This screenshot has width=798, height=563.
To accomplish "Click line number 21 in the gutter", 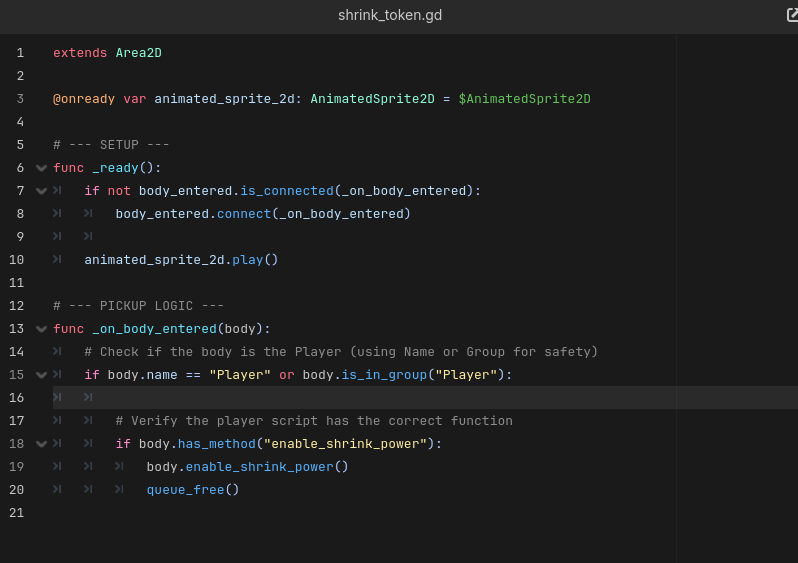I will click(17, 513).
